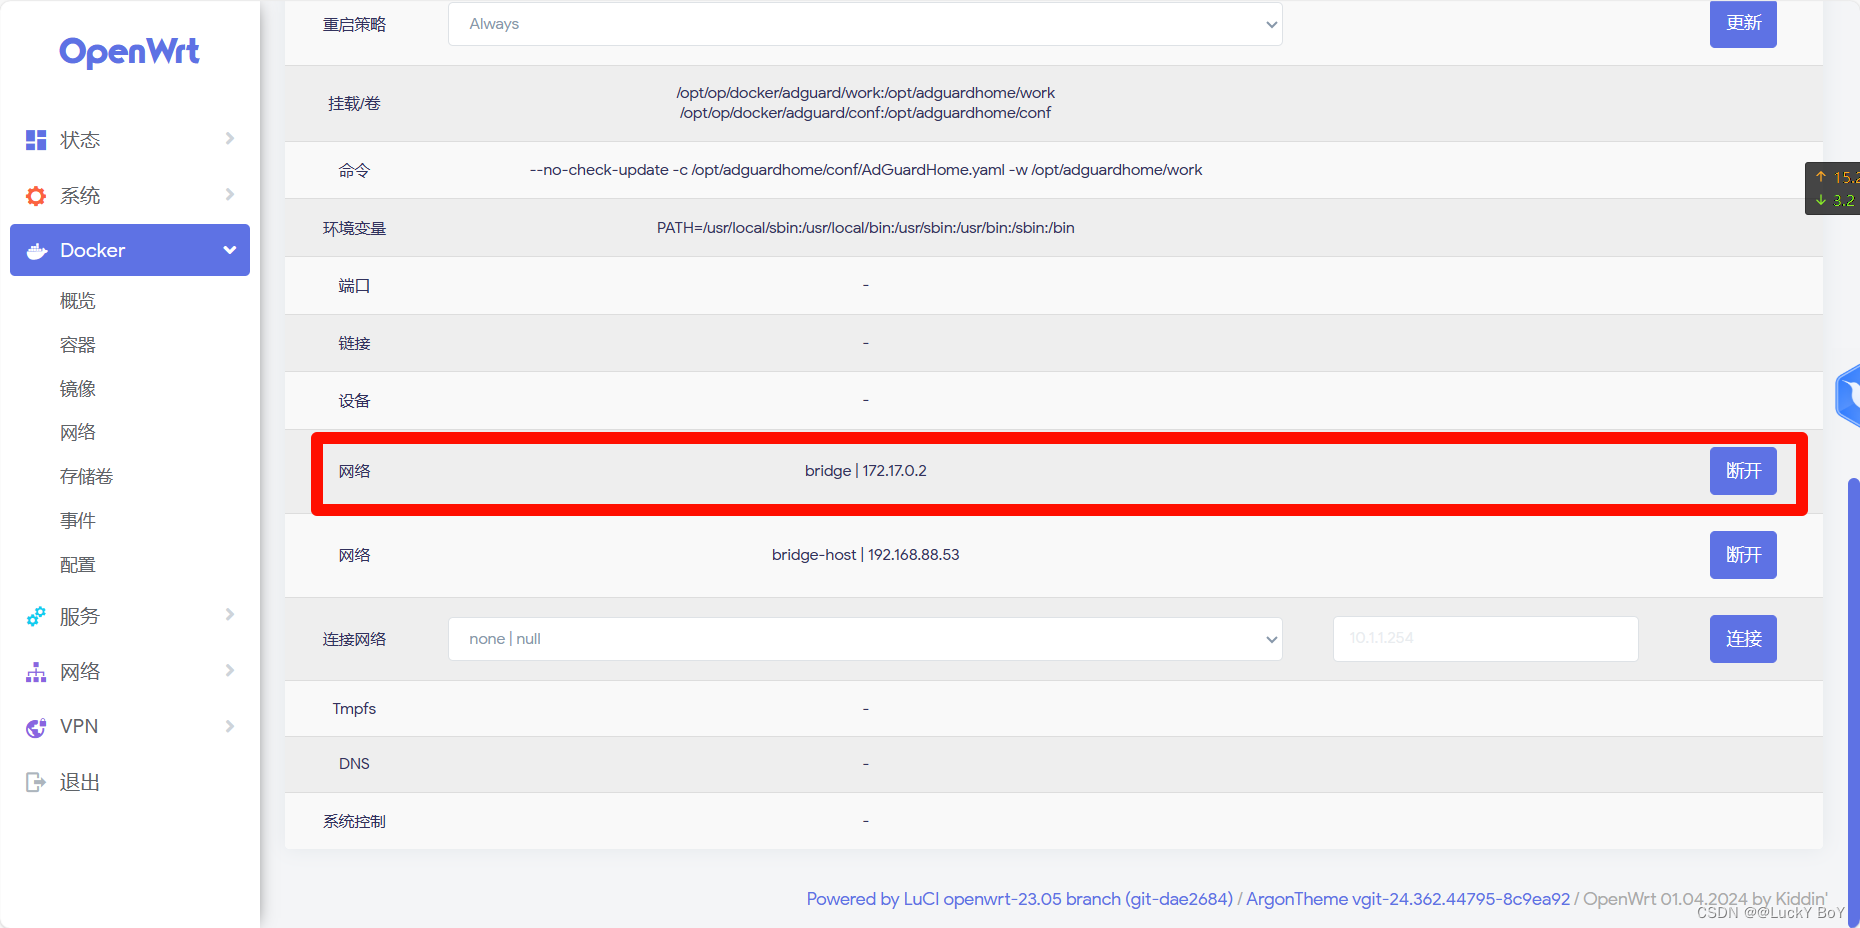Click 退出 to log out
Image resolution: width=1860 pixels, height=928 pixels.
[x=80, y=782]
